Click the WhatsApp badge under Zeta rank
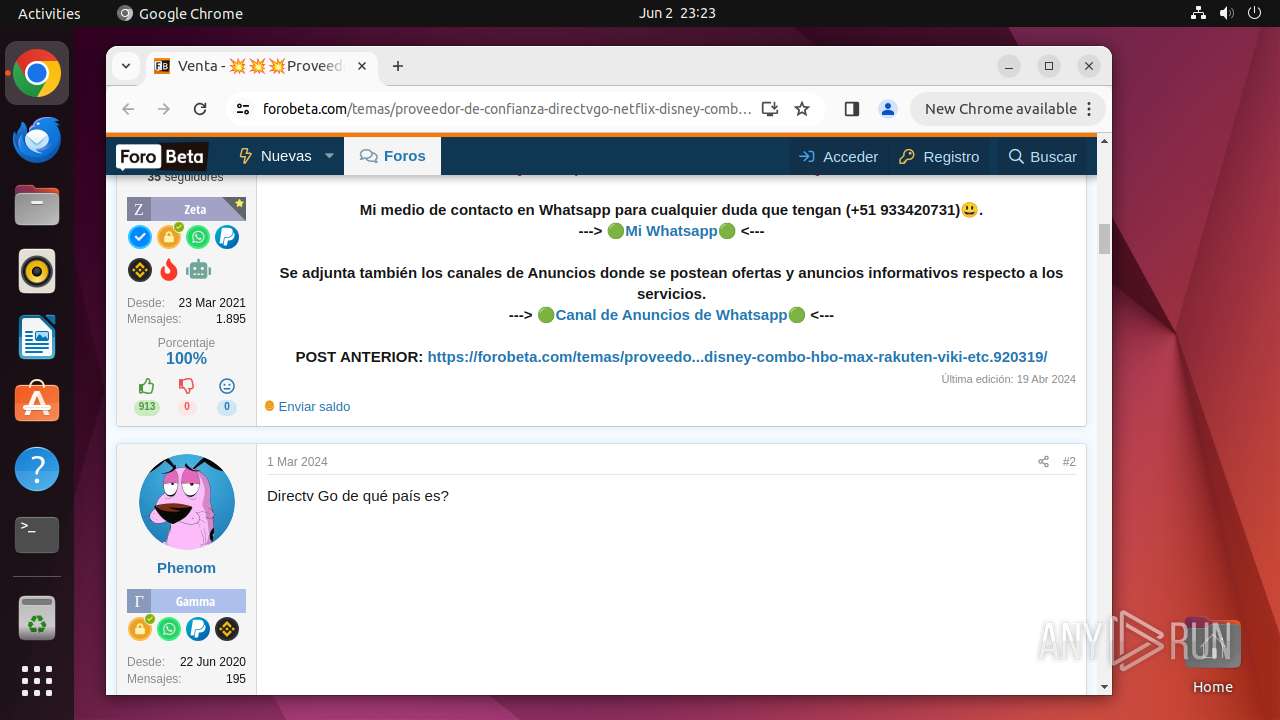Viewport: 1280px width, 720px height. click(x=198, y=237)
